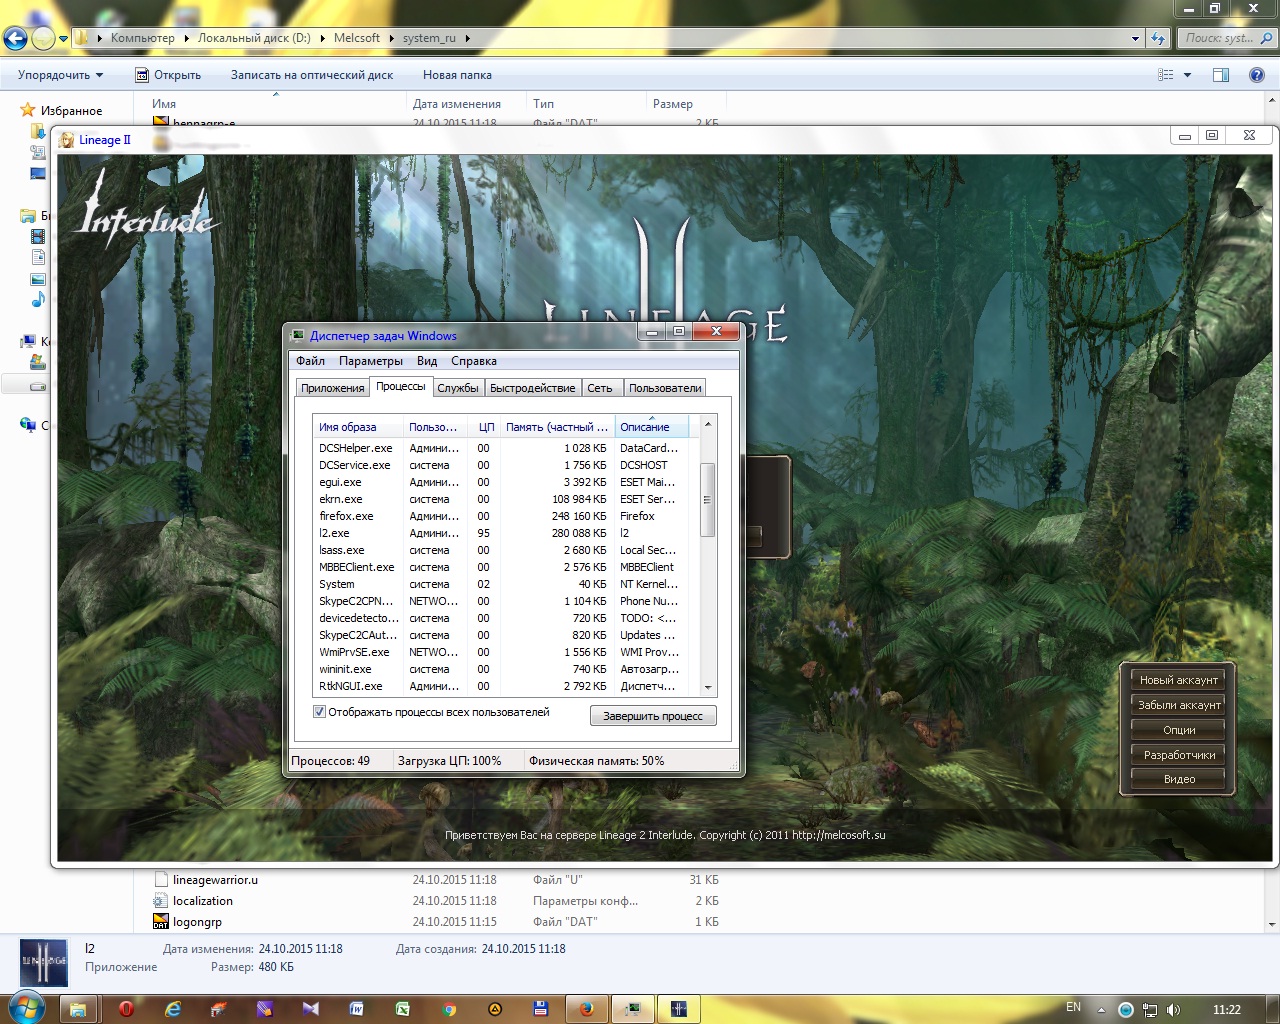Open the Справка menu in Task Manager
1280x1024 pixels.
pyautogui.click(x=474, y=361)
